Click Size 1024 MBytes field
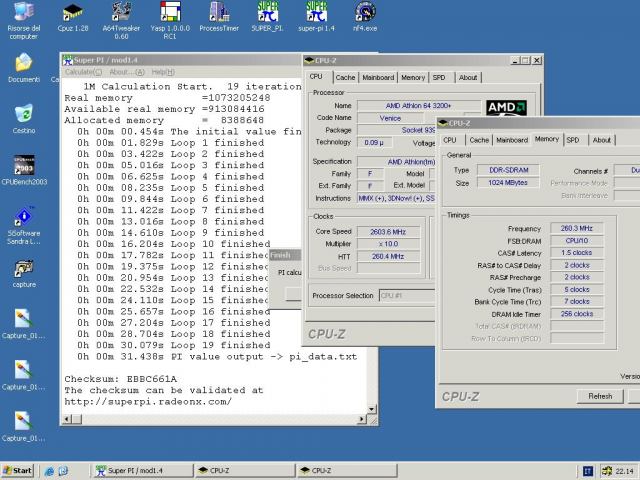The image size is (640, 480). 508,182
